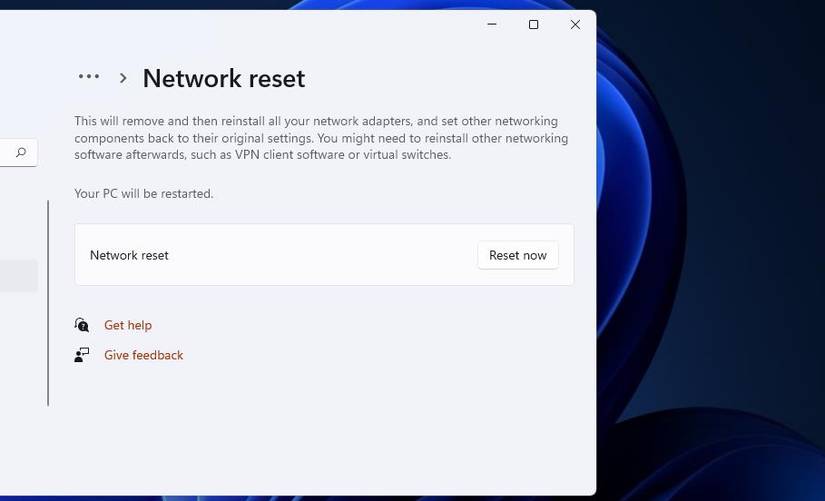Image resolution: width=825 pixels, height=501 pixels.
Task: Click the Network reset page heading
Action: (x=223, y=78)
